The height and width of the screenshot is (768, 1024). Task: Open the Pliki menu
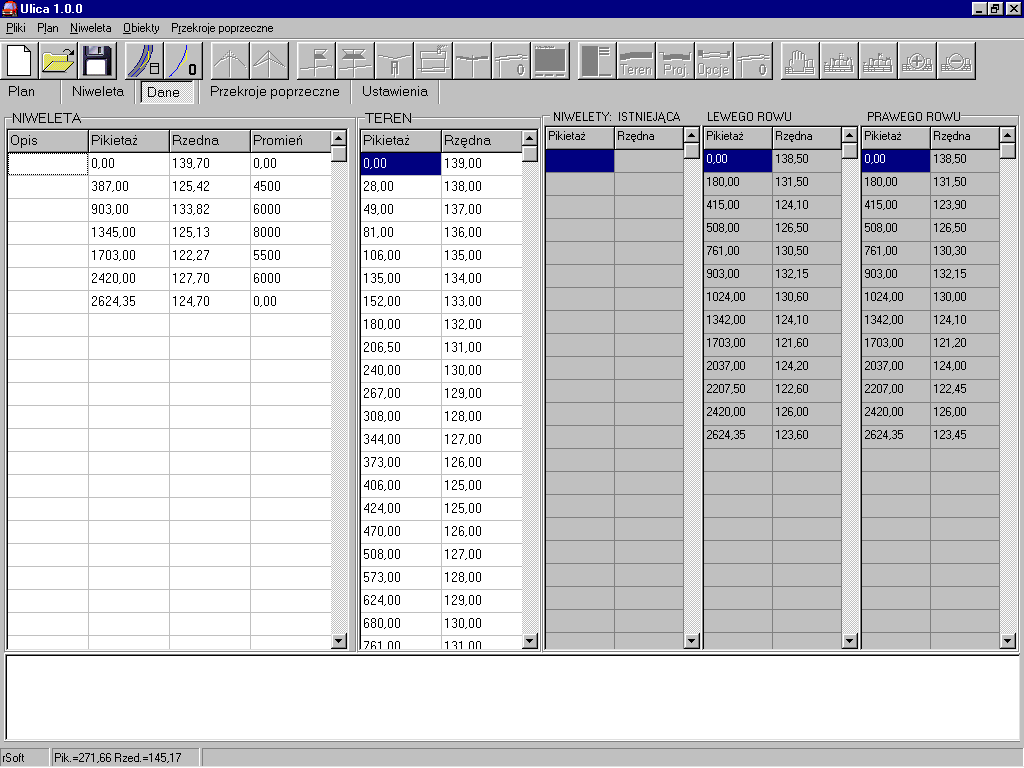tap(15, 28)
